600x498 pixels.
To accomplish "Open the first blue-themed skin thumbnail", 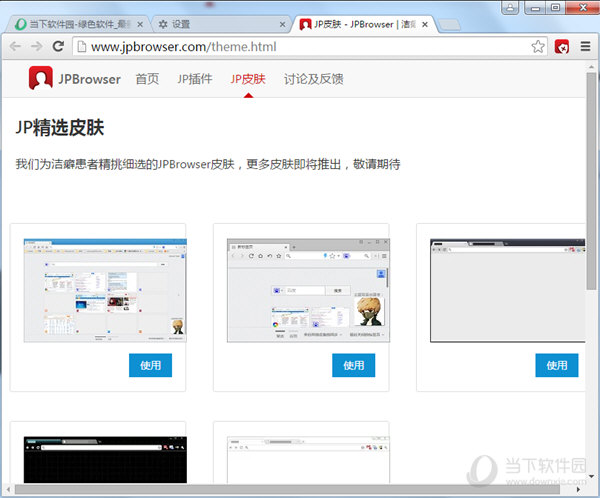I will tap(105, 290).
